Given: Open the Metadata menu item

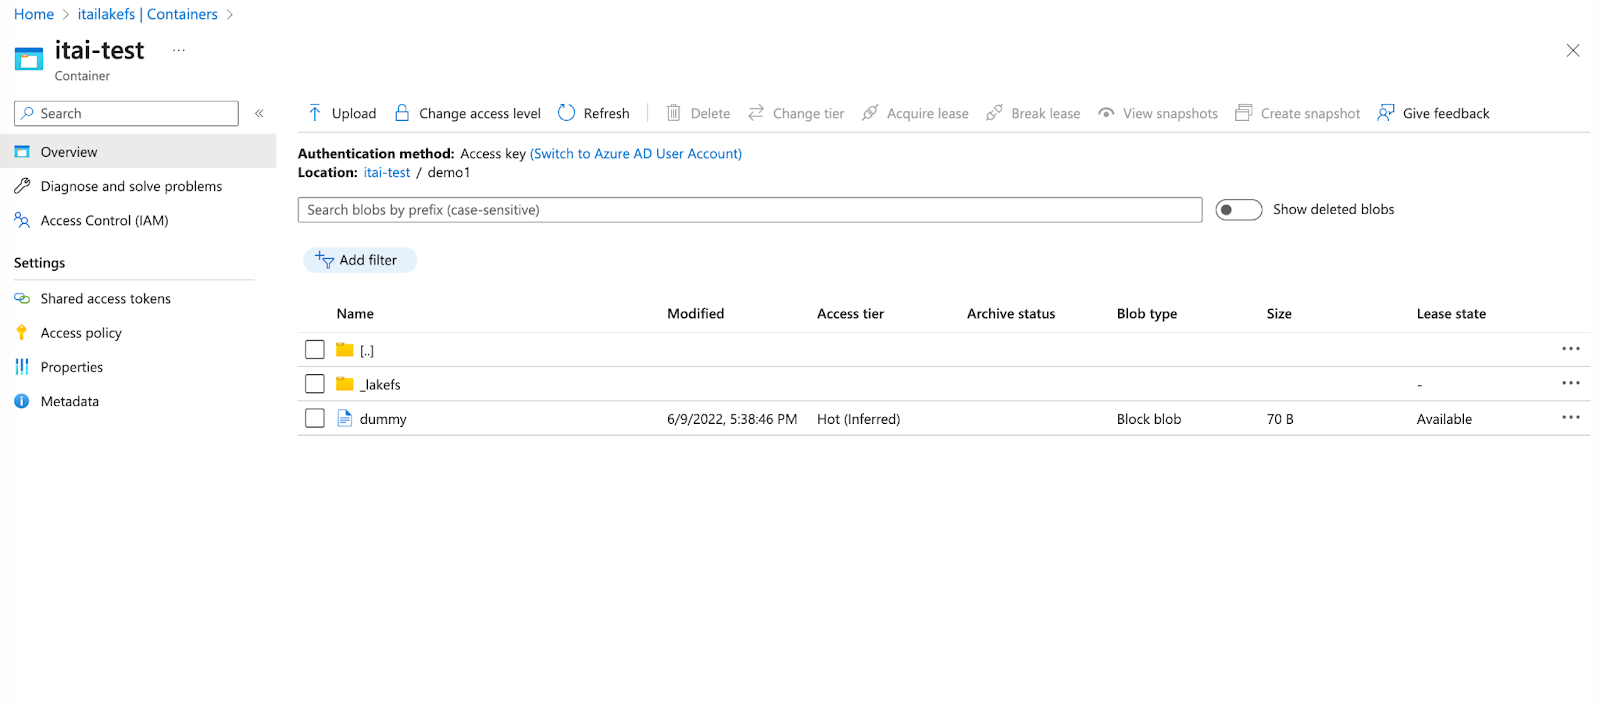Looking at the screenshot, I should [x=138, y=401].
